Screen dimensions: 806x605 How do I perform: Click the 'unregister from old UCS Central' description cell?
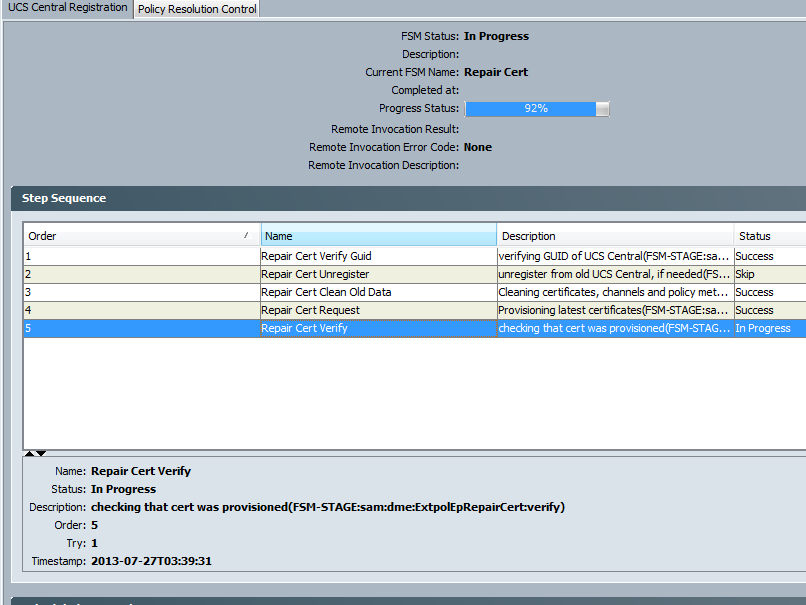(x=615, y=274)
